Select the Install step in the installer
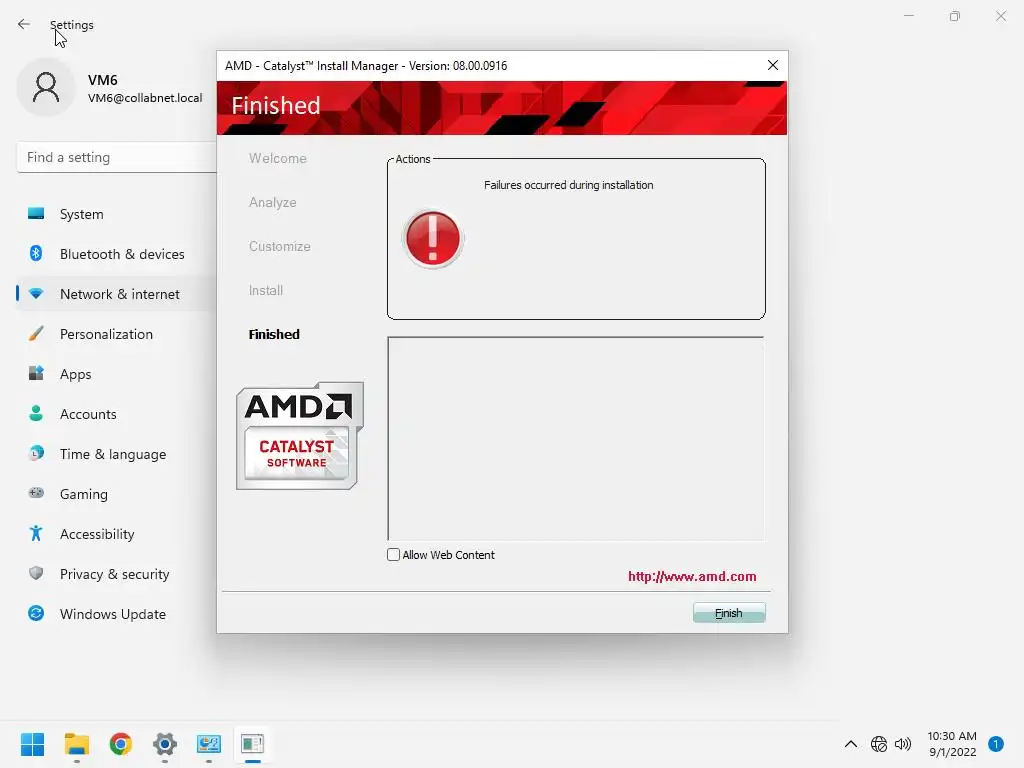Screen dimensions: 1024x768 (x=266, y=290)
